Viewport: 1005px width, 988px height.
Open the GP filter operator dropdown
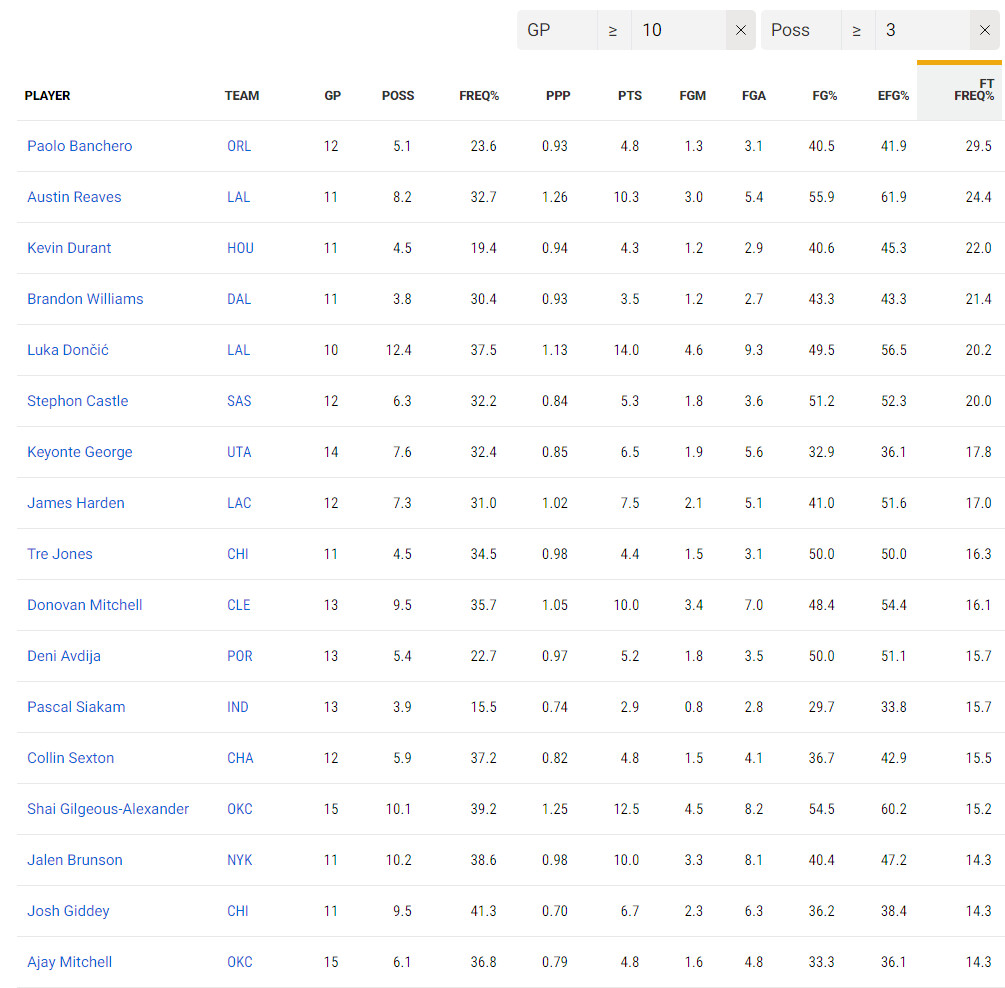(613, 30)
